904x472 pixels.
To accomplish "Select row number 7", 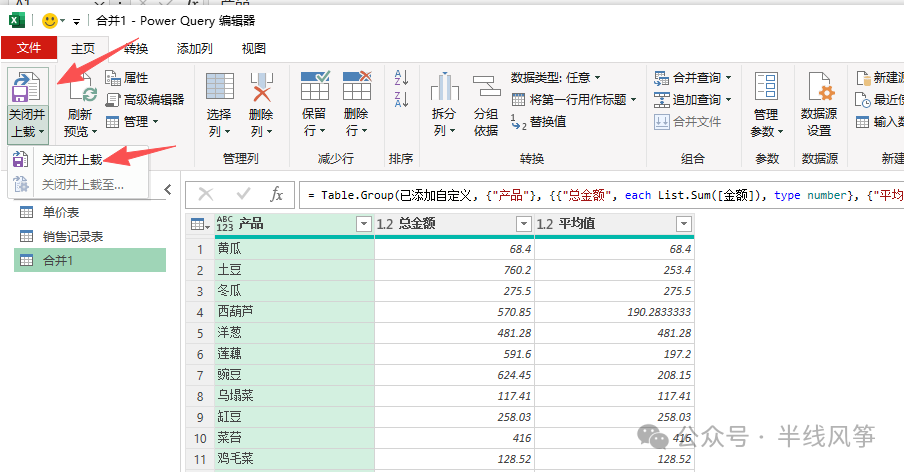I will coord(200,375).
